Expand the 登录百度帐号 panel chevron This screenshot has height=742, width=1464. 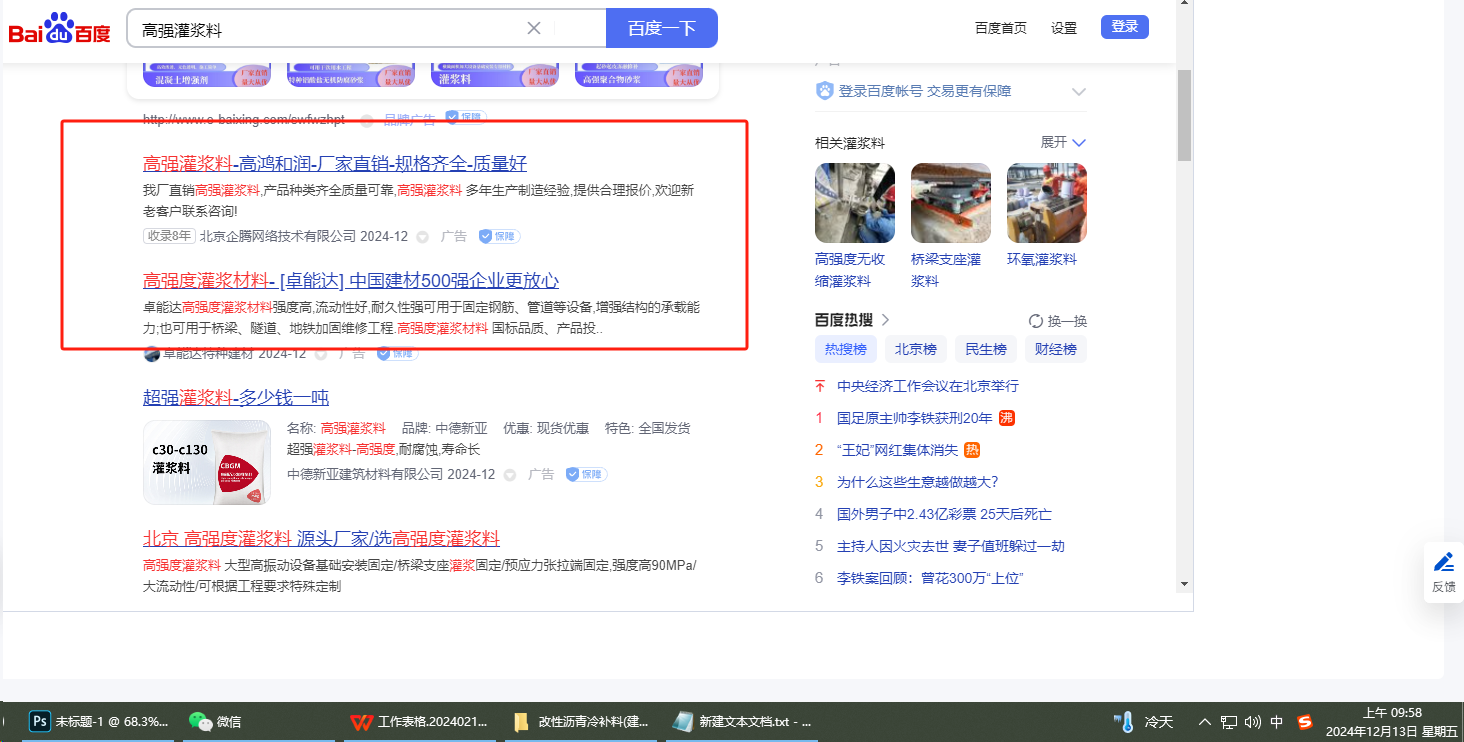1079,91
